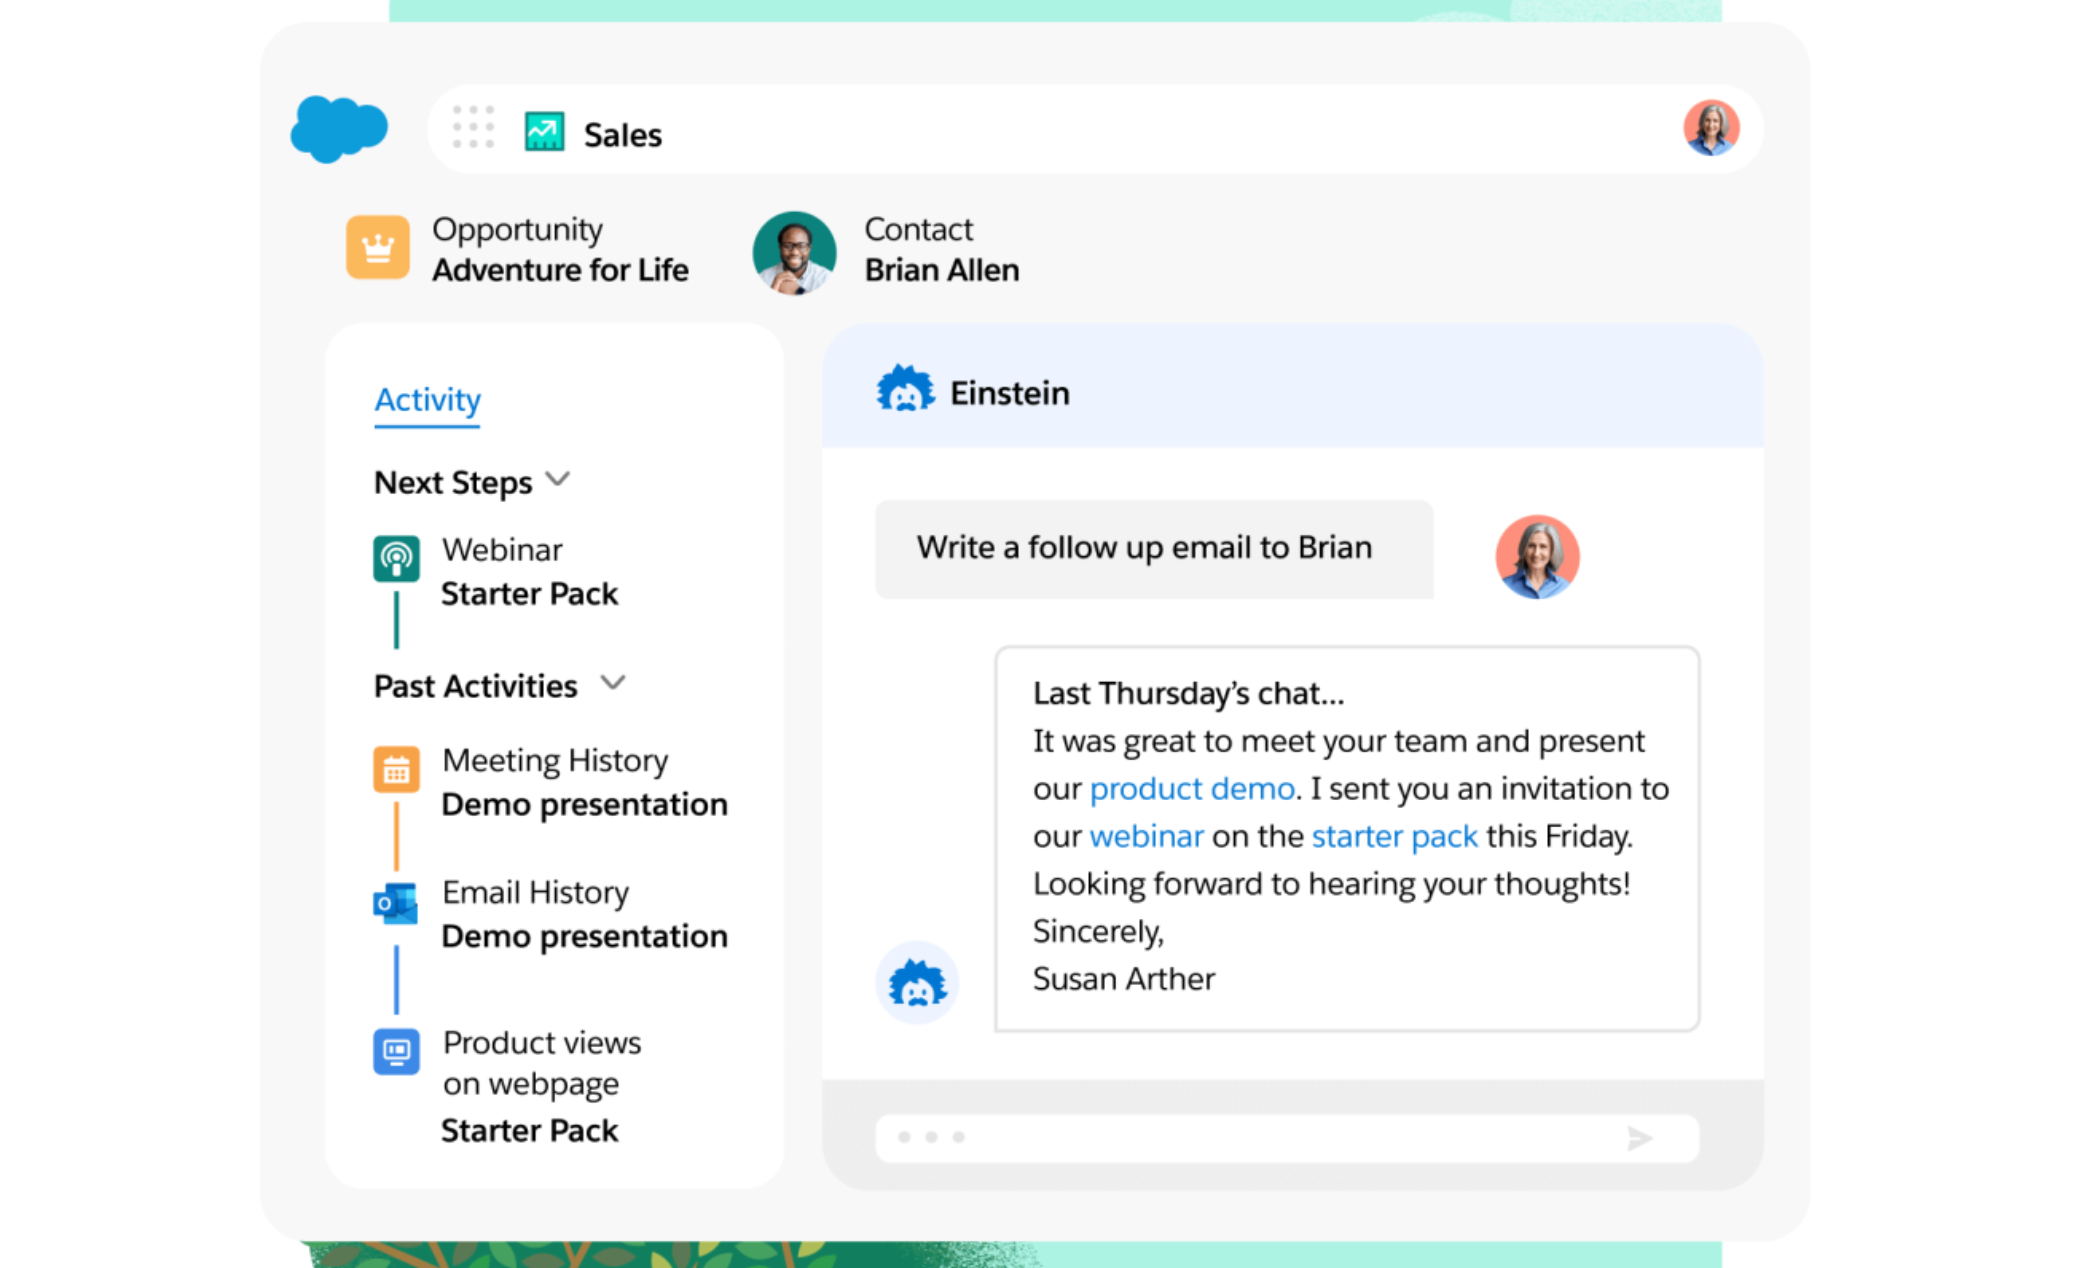Click the Meeting History calendar icon
Image resolution: width=2076 pixels, height=1268 pixels.
396,770
